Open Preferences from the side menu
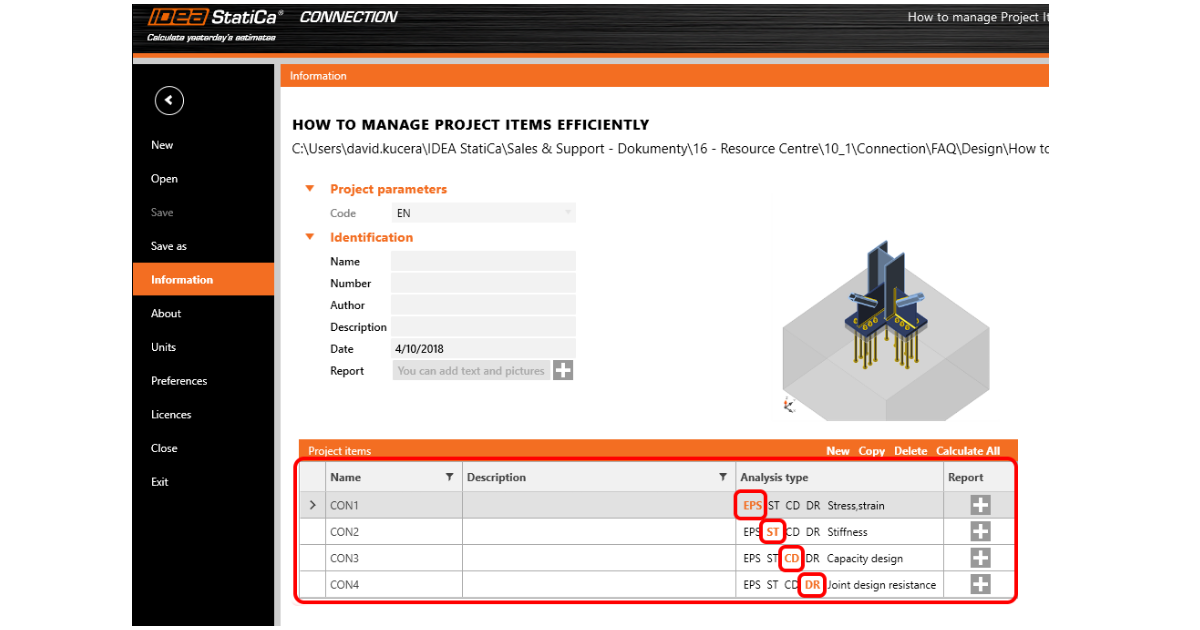This screenshot has height=630, width=1200. (x=179, y=381)
